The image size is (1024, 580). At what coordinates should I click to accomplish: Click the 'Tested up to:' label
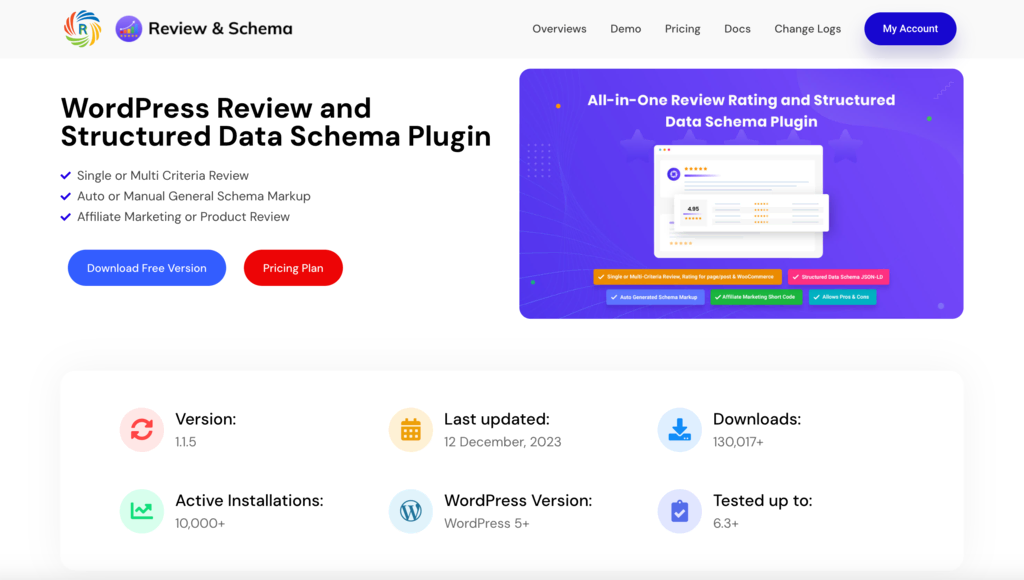point(763,500)
